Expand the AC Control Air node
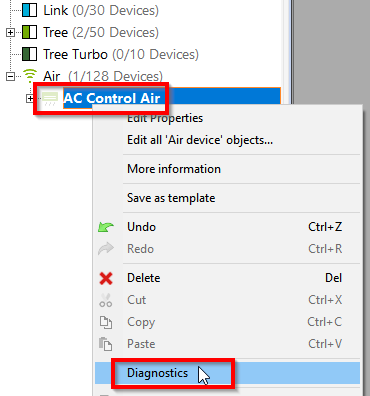This screenshot has height=396, width=370. tap(30, 98)
